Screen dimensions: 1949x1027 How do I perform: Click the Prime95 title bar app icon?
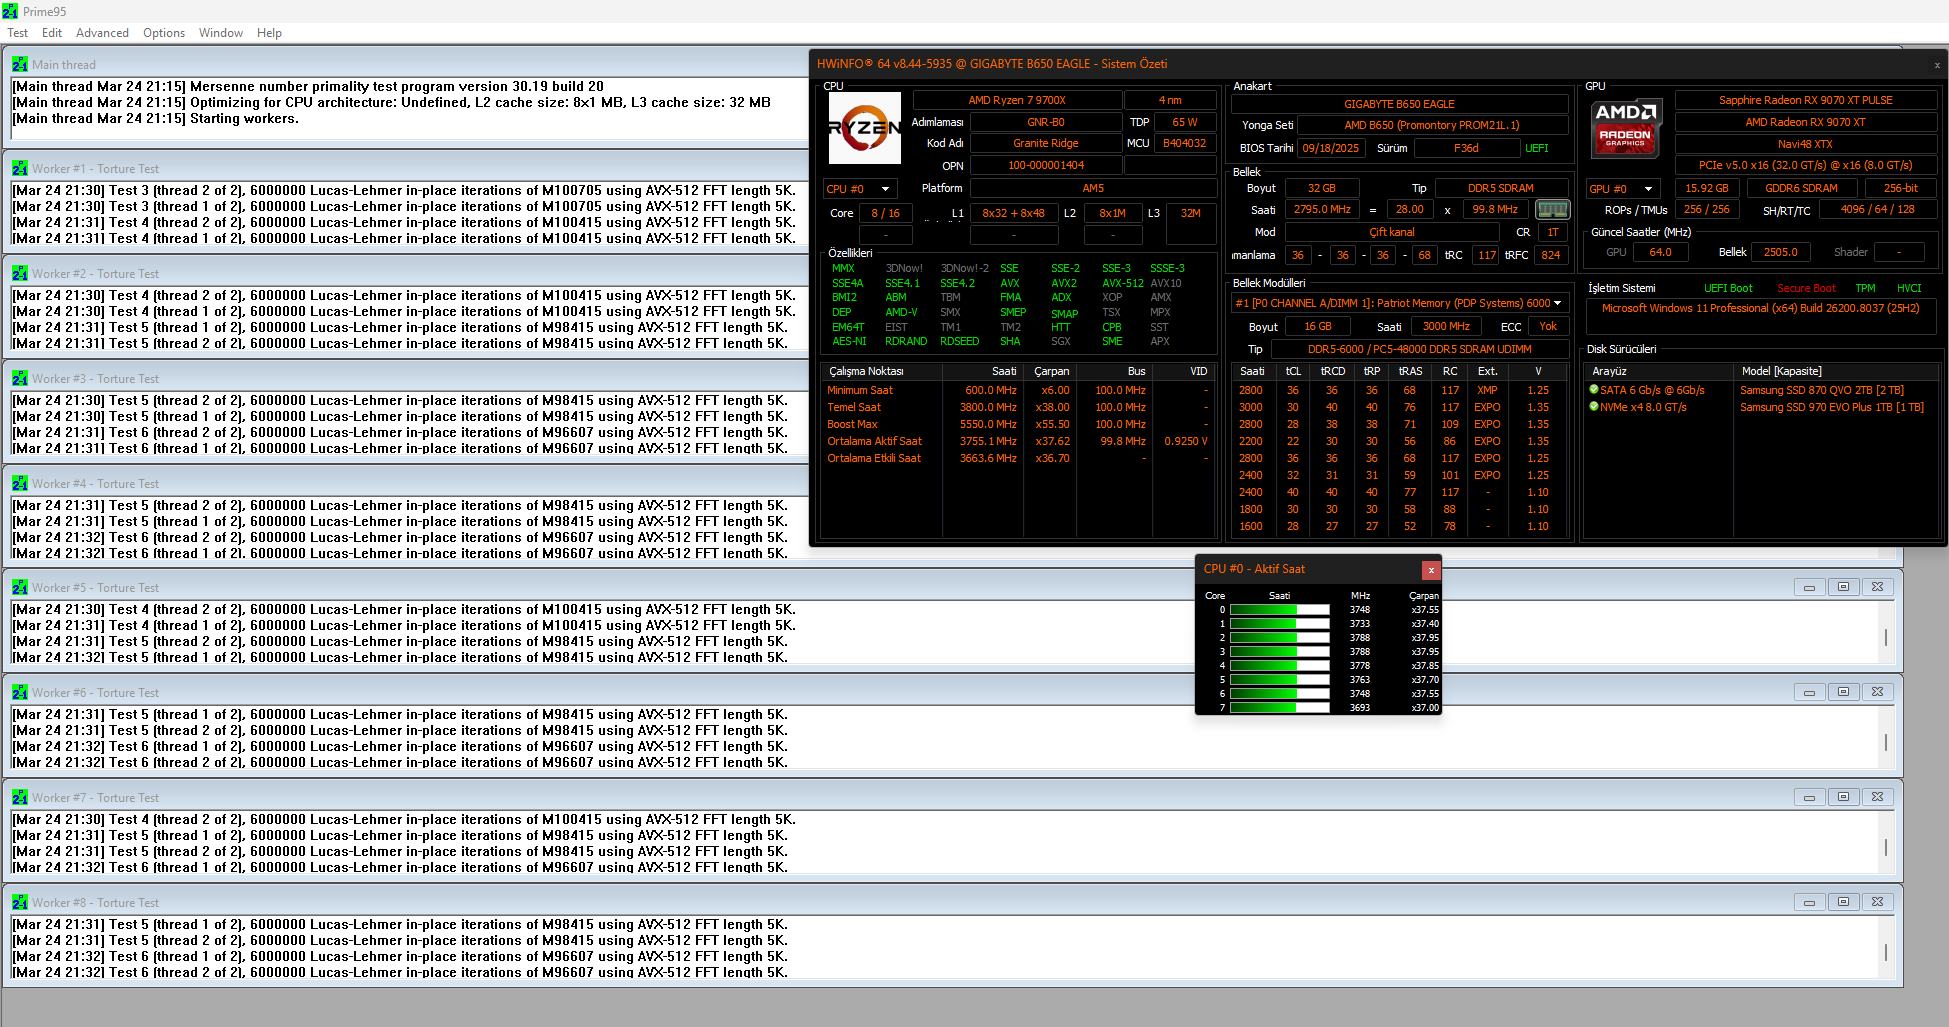coord(10,11)
